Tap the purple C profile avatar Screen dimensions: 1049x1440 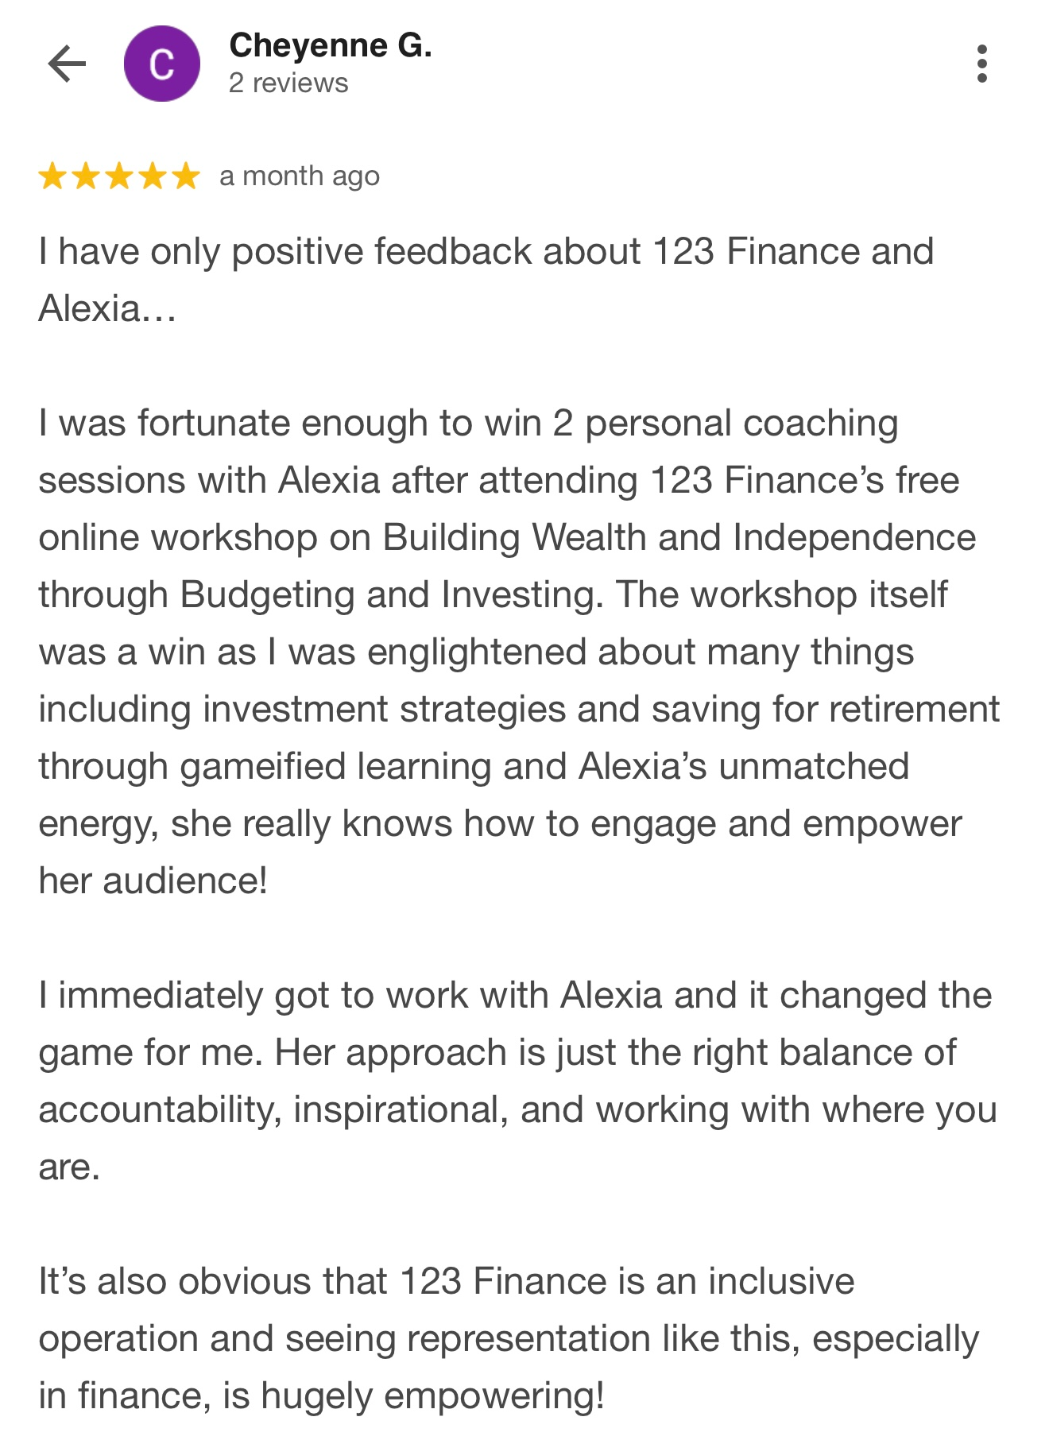(162, 64)
